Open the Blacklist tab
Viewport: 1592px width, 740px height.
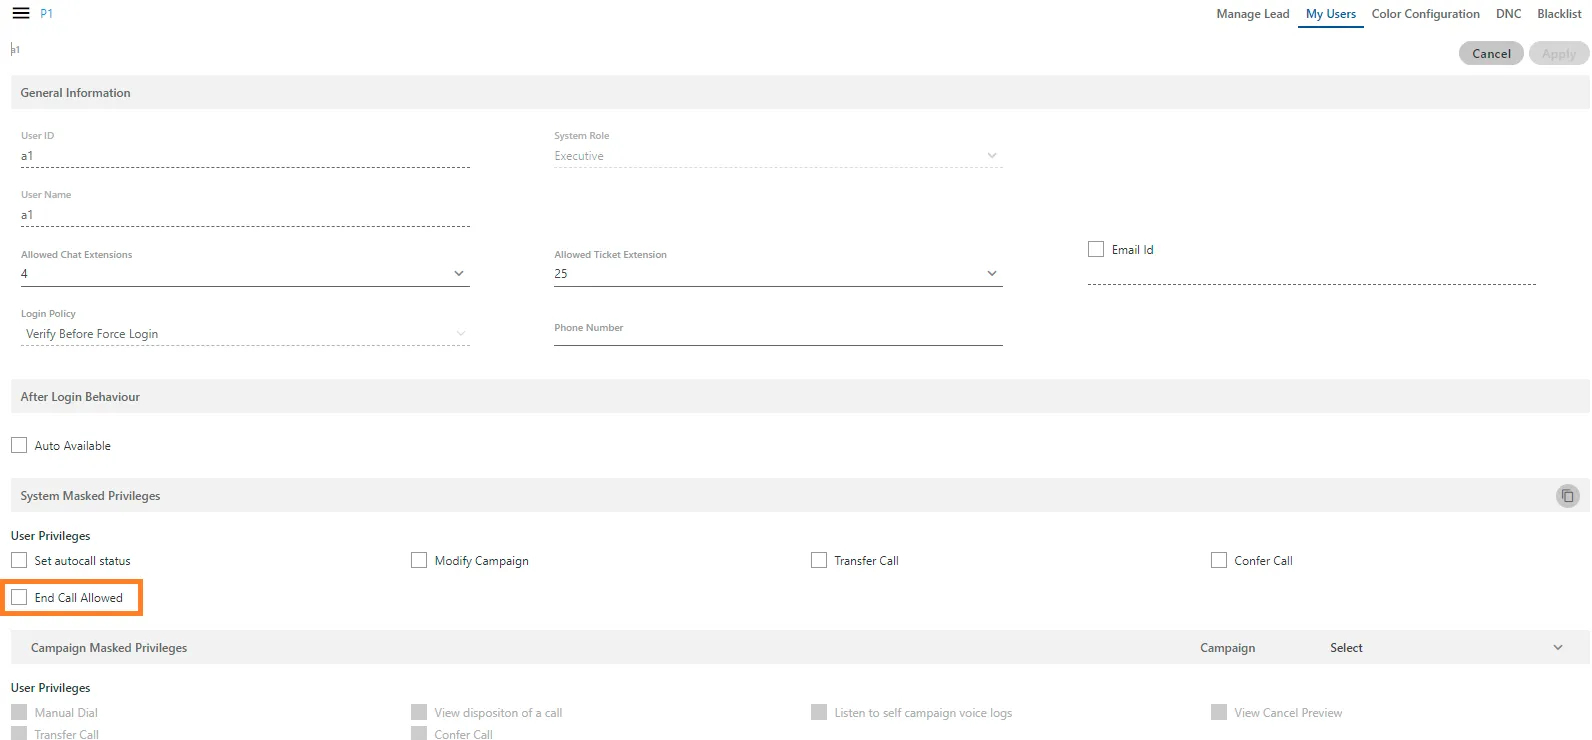pos(1559,14)
